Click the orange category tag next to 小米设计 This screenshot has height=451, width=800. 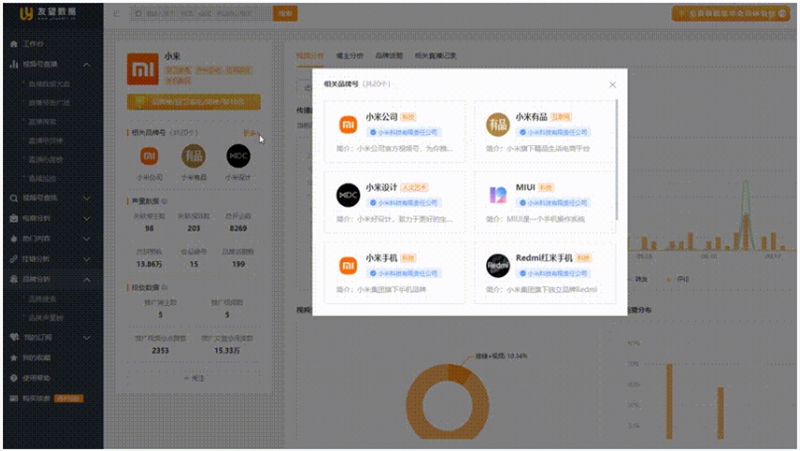(414, 188)
